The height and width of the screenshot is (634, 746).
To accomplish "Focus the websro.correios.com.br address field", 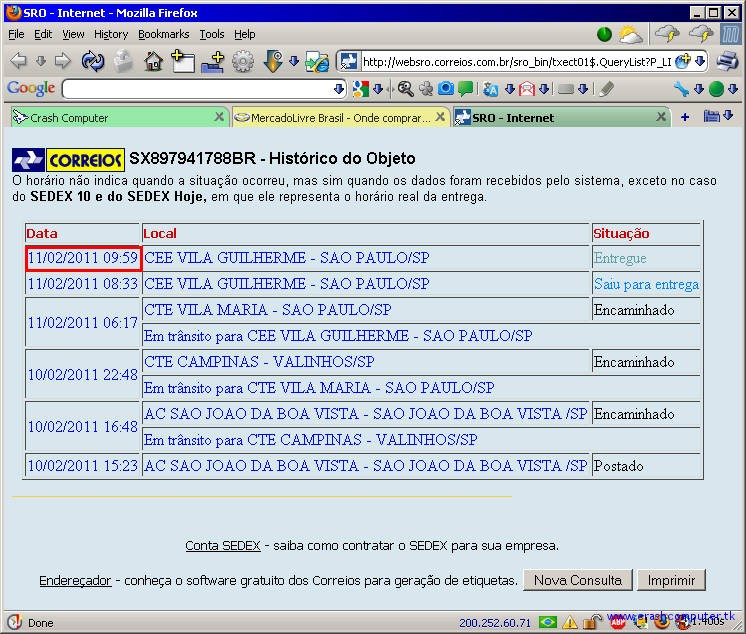I will (x=517, y=62).
